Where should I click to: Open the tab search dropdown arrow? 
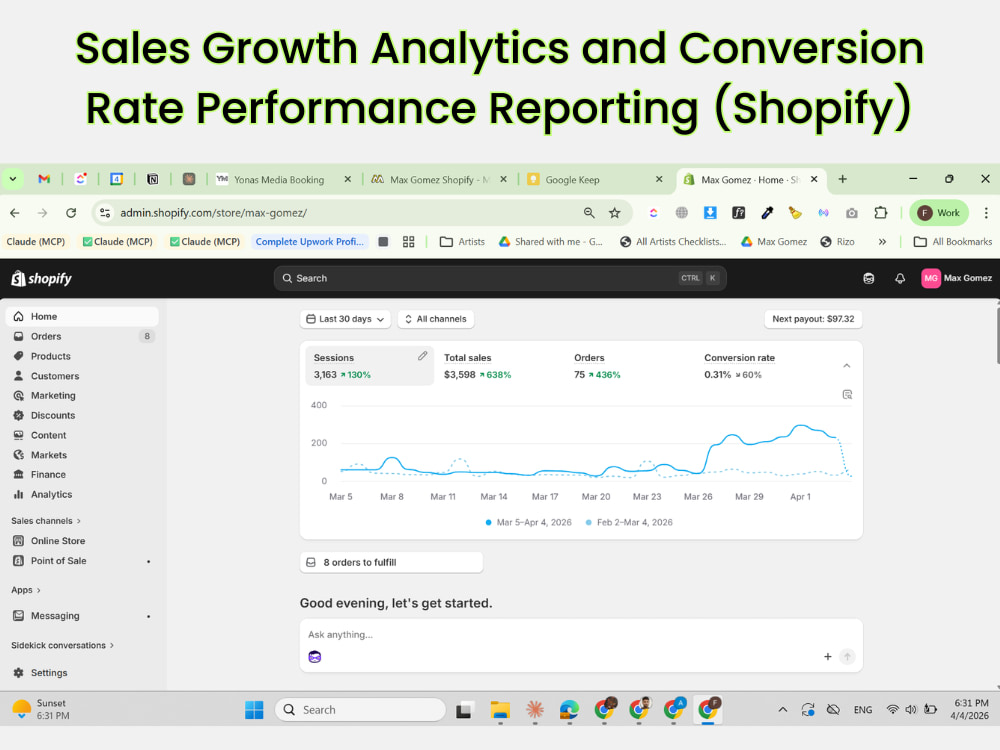click(x=13, y=179)
